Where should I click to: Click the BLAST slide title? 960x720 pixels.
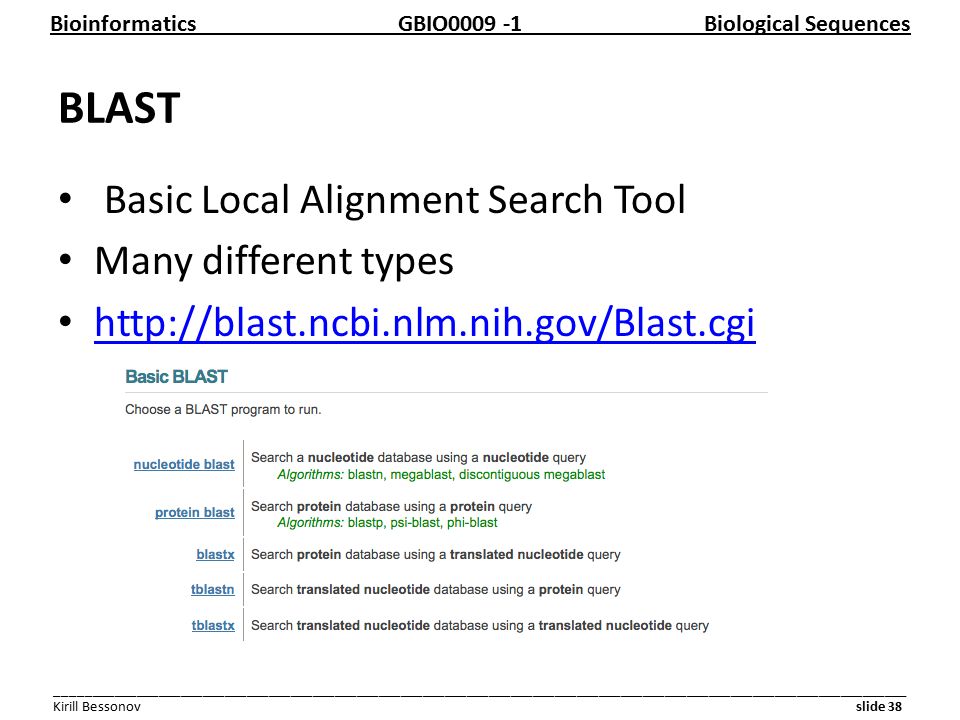119,108
